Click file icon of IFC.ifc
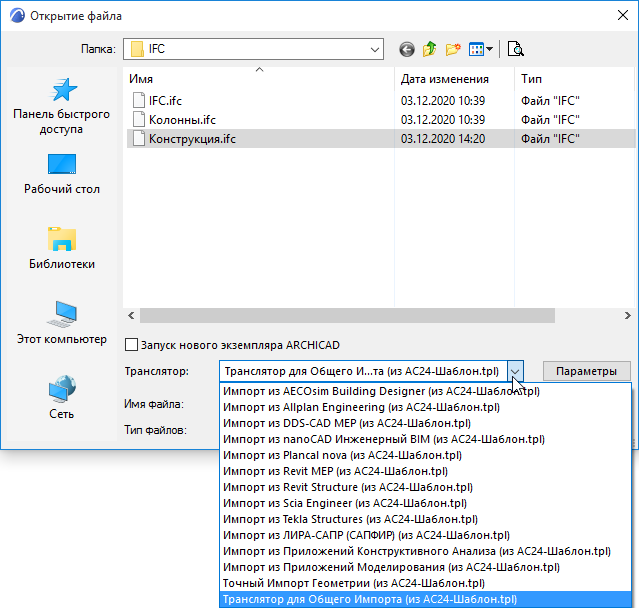 click(139, 100)
